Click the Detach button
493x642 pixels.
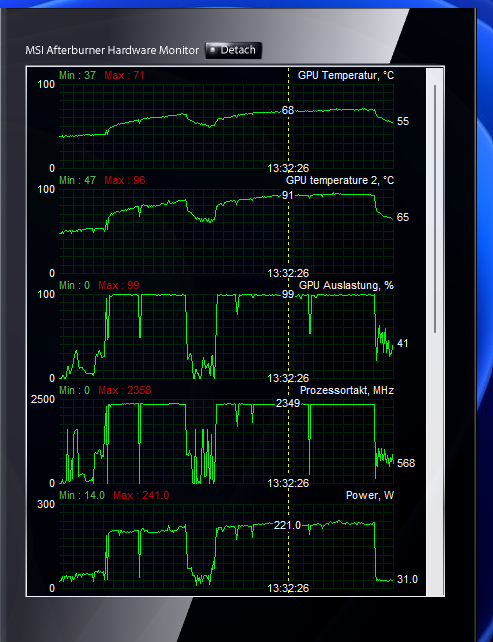click(x=233, y=50)
